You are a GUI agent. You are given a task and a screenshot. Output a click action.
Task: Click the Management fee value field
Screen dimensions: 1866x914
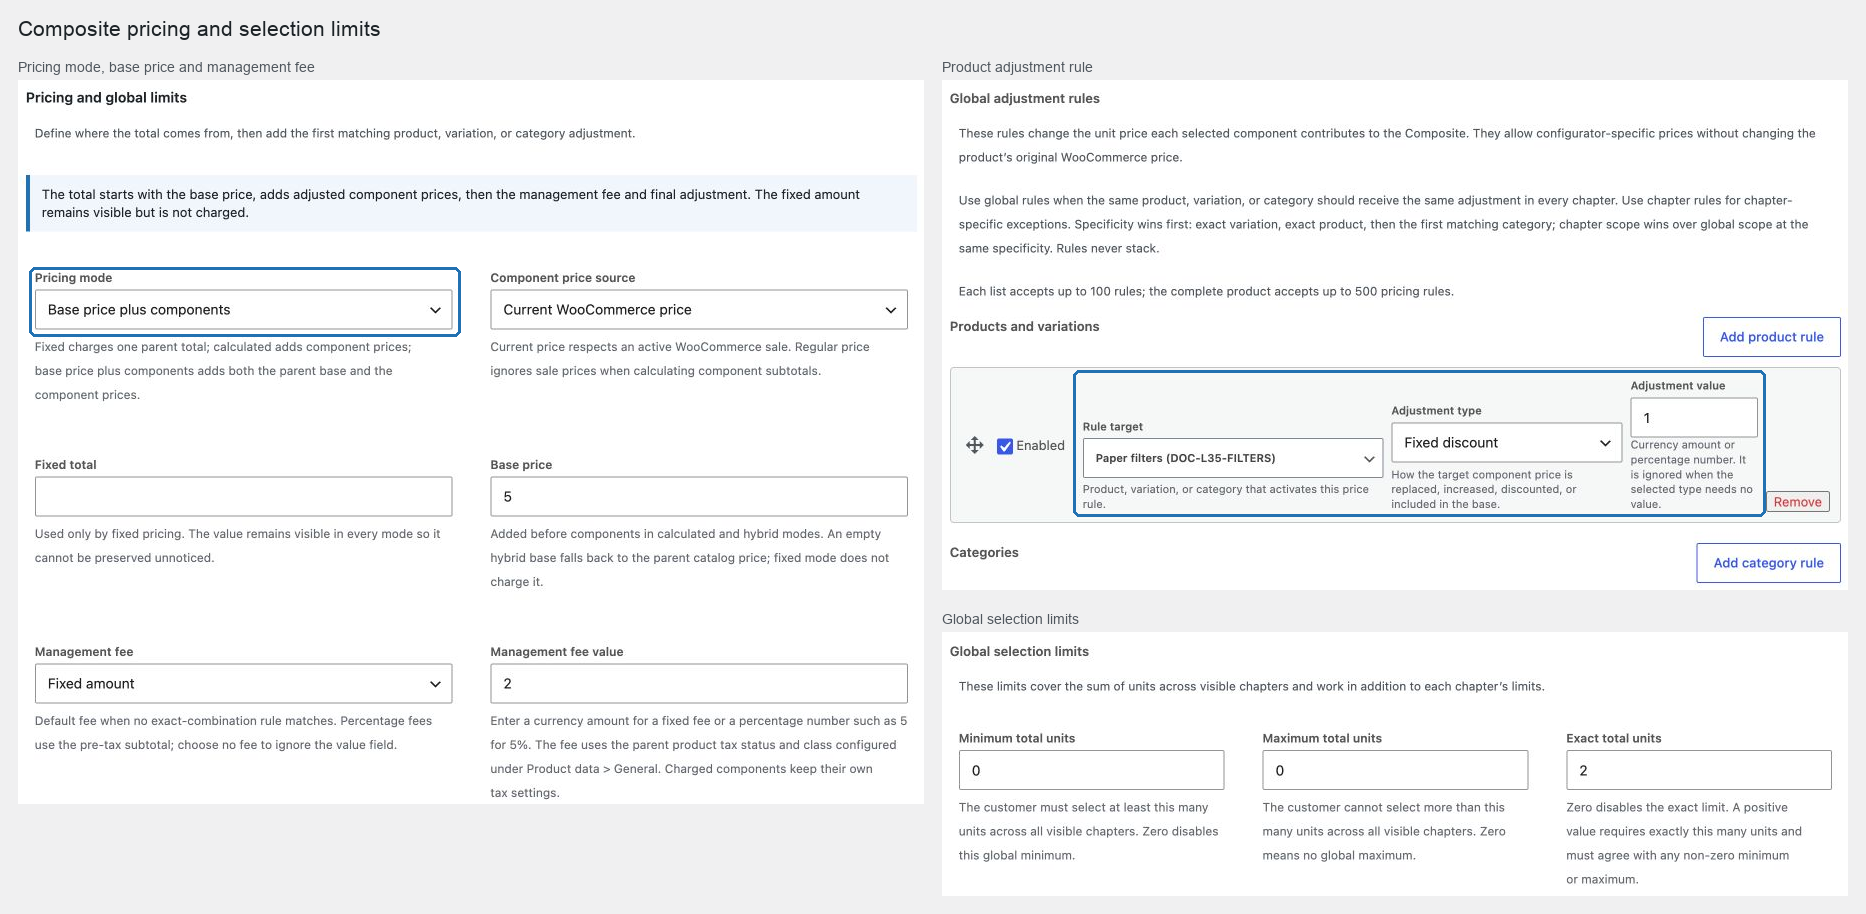tap(699, 684)
